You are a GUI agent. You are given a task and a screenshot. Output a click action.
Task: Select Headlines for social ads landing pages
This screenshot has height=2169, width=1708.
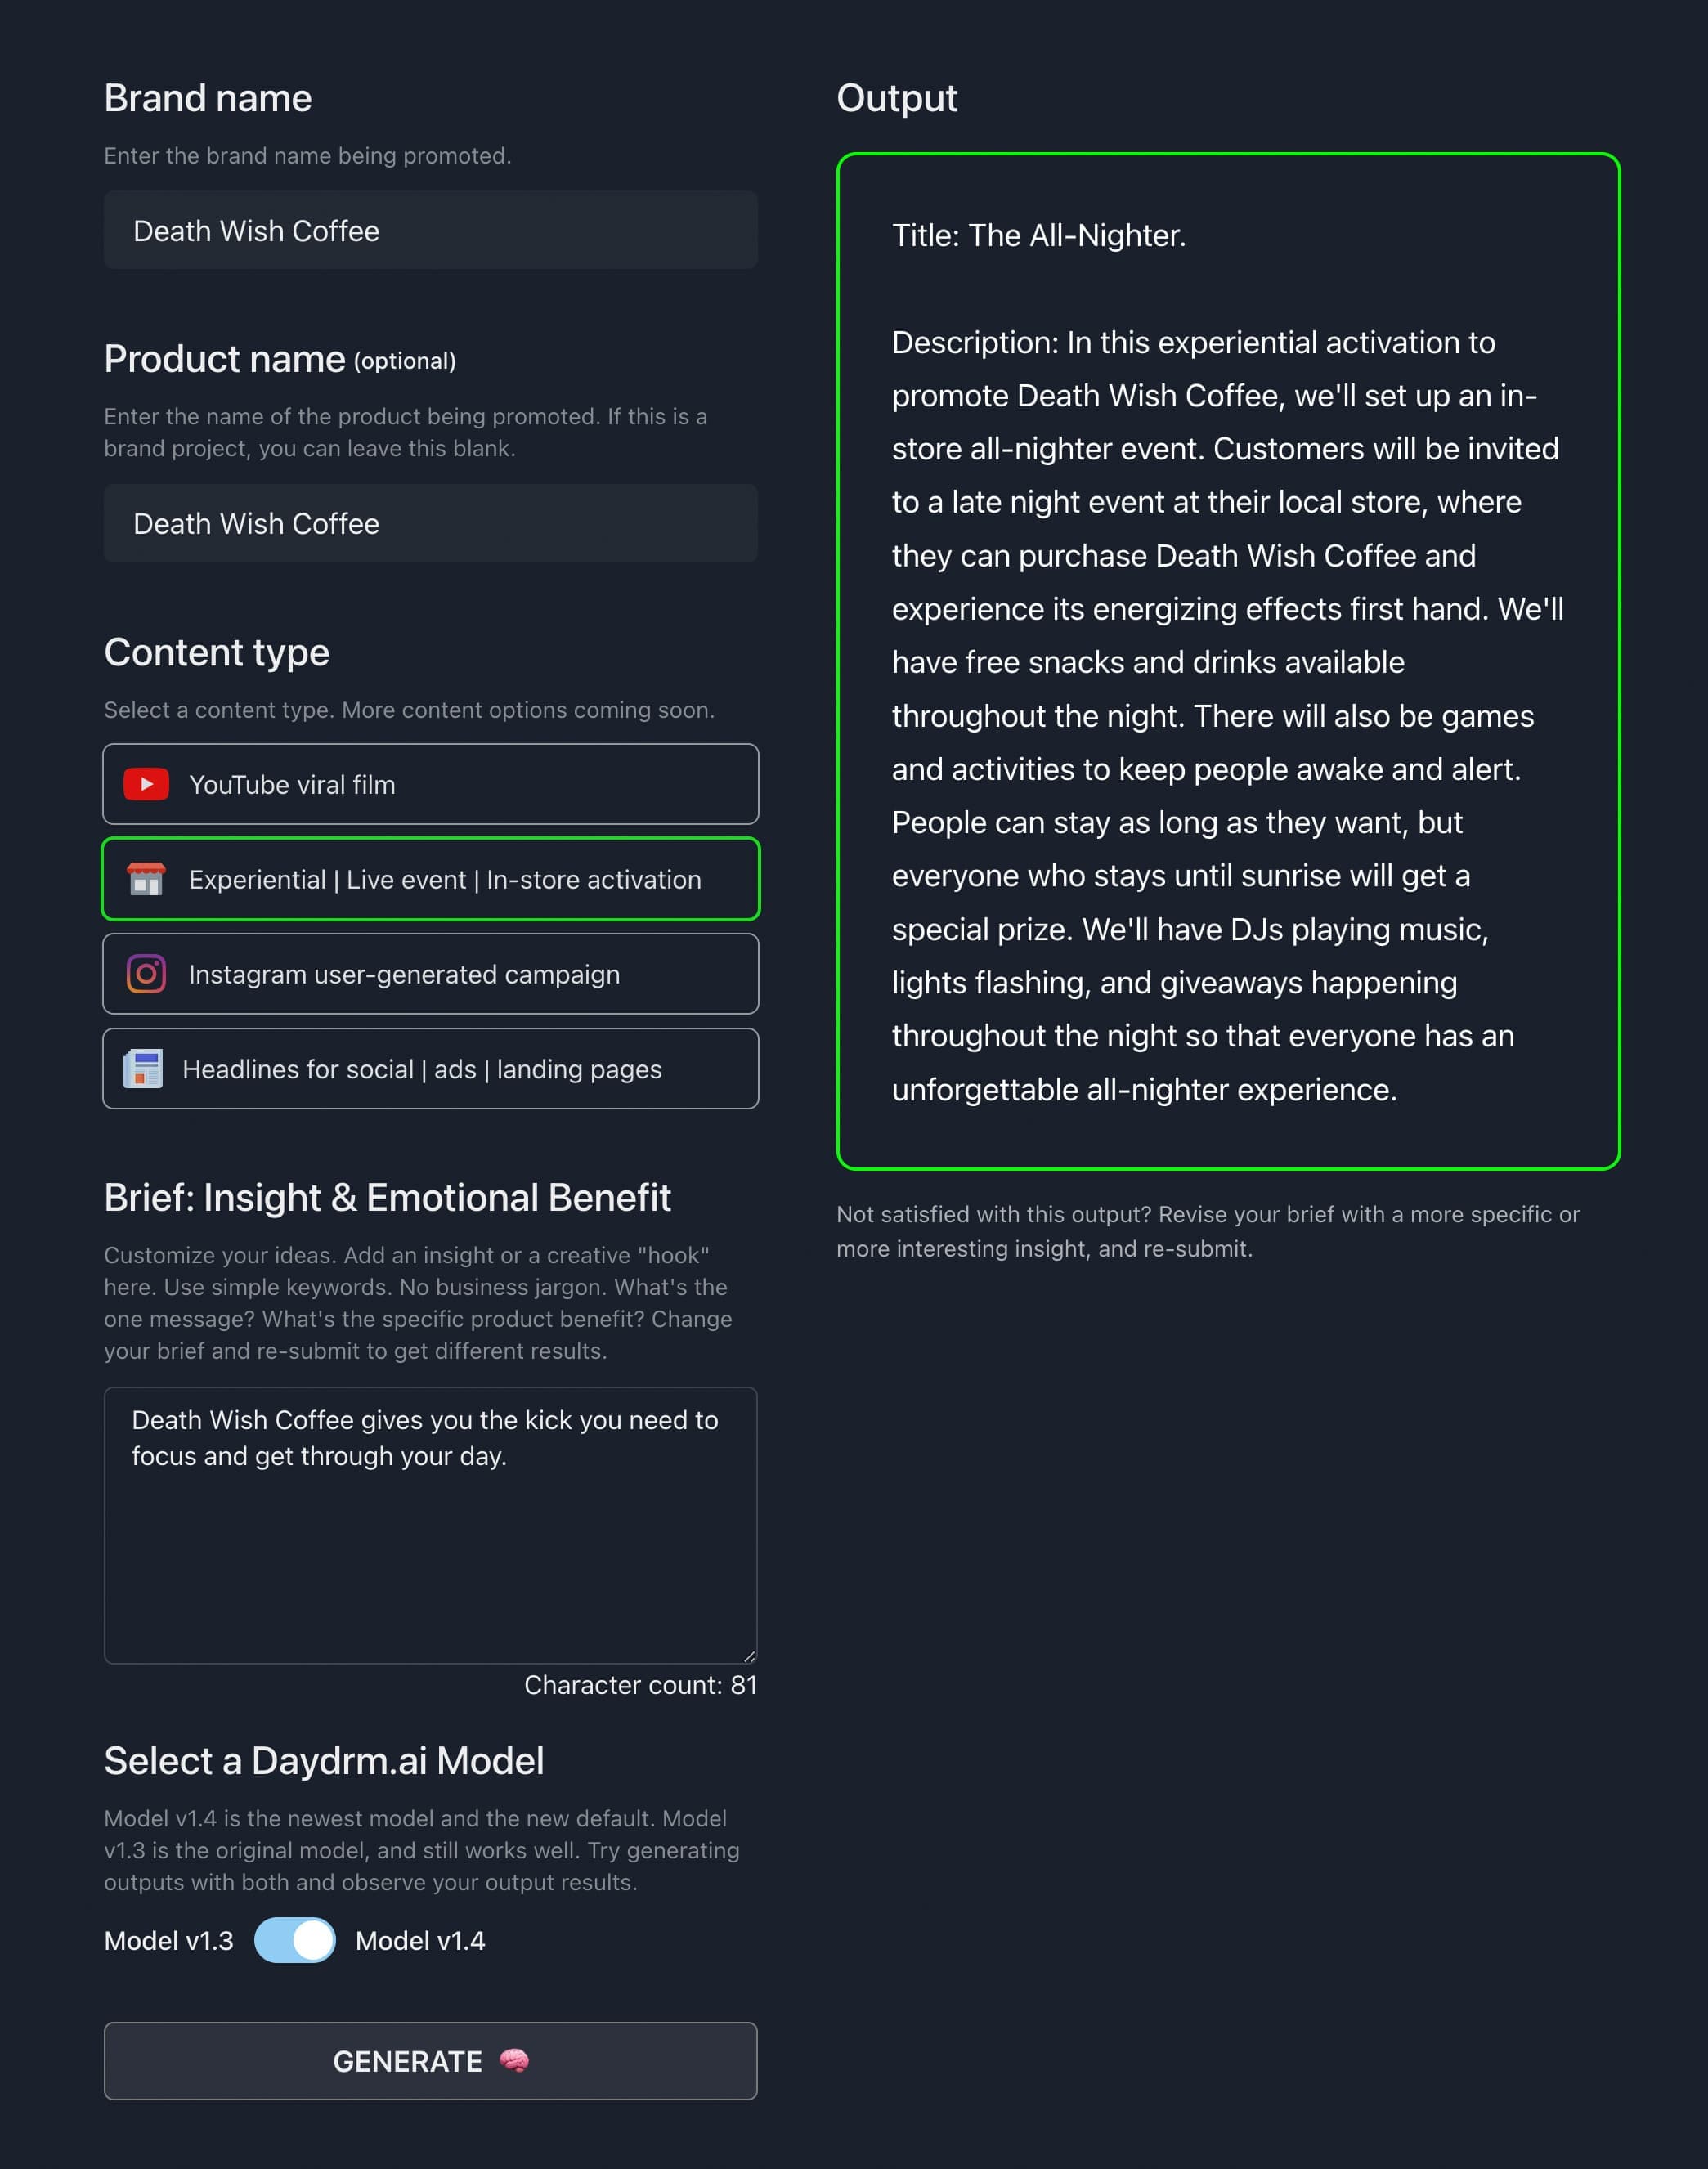click(x=430, y=1068)
